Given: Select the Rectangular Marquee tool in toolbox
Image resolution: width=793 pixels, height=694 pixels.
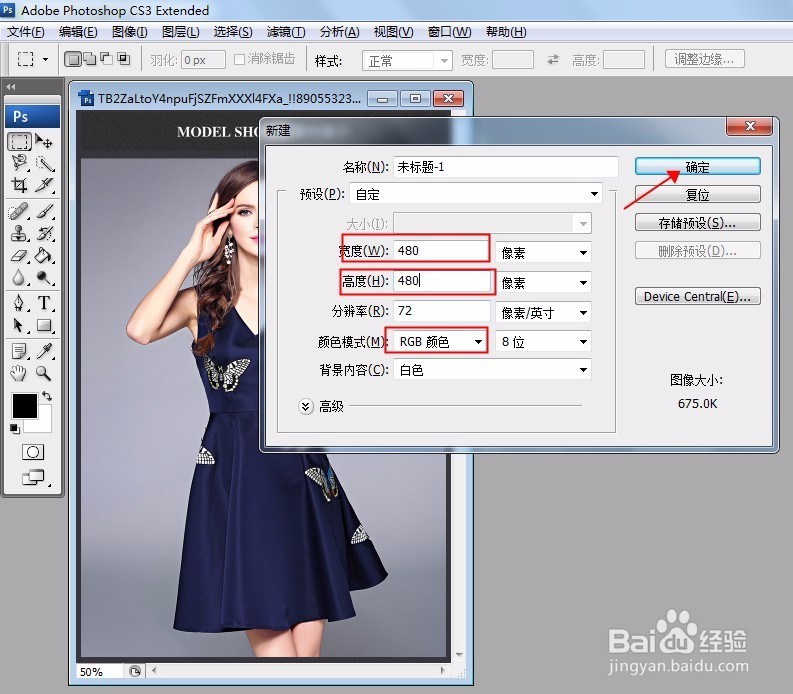Looking at the screenshot, I should pyautogui.click(x=19, y=142).
